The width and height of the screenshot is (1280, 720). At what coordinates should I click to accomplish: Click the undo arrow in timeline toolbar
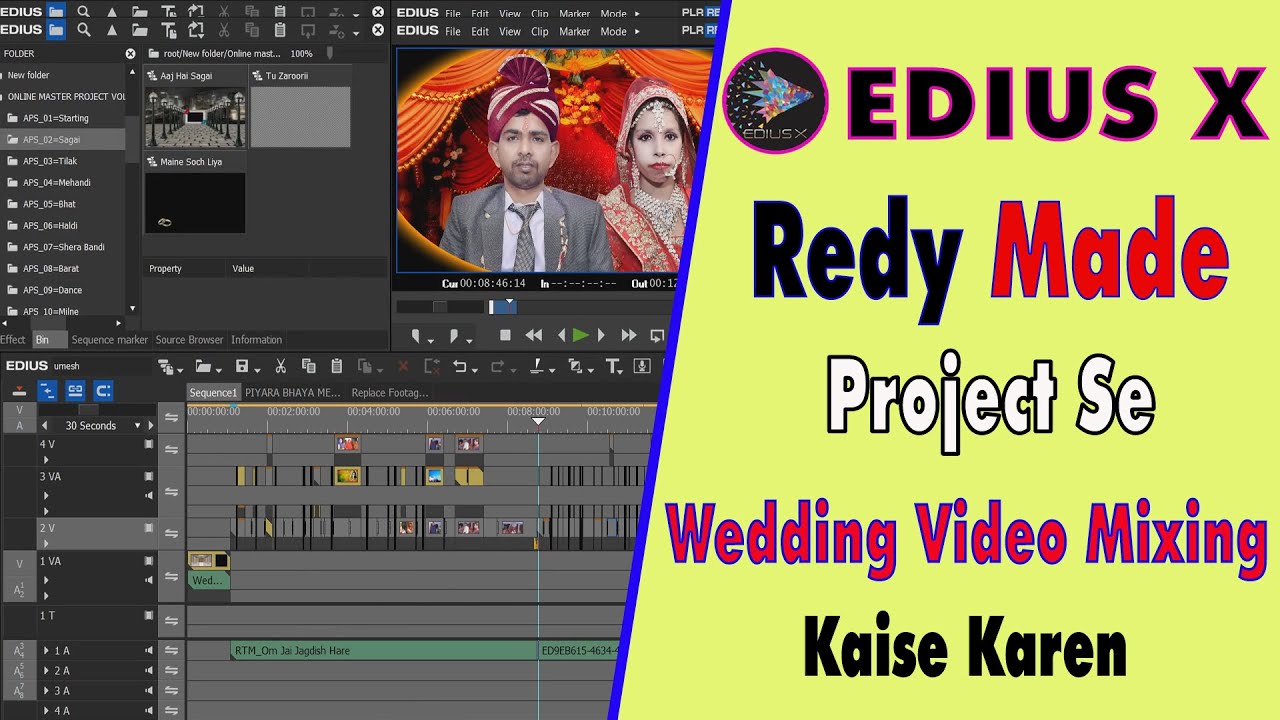tap(459, 366)
